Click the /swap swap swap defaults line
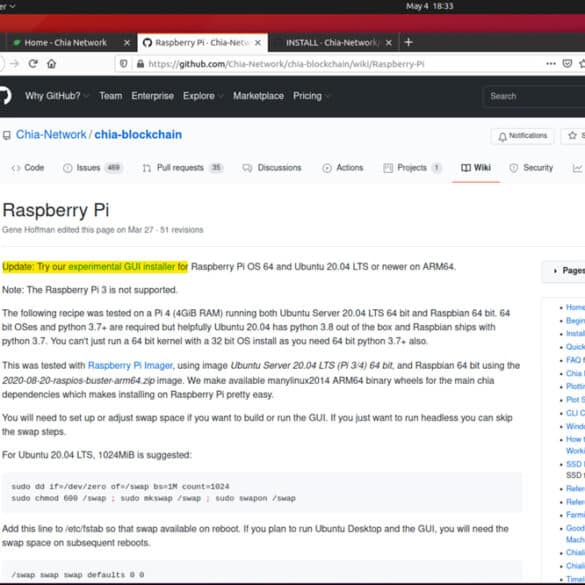The height and width of the screenshot is (585, 585). coord(78,575)
